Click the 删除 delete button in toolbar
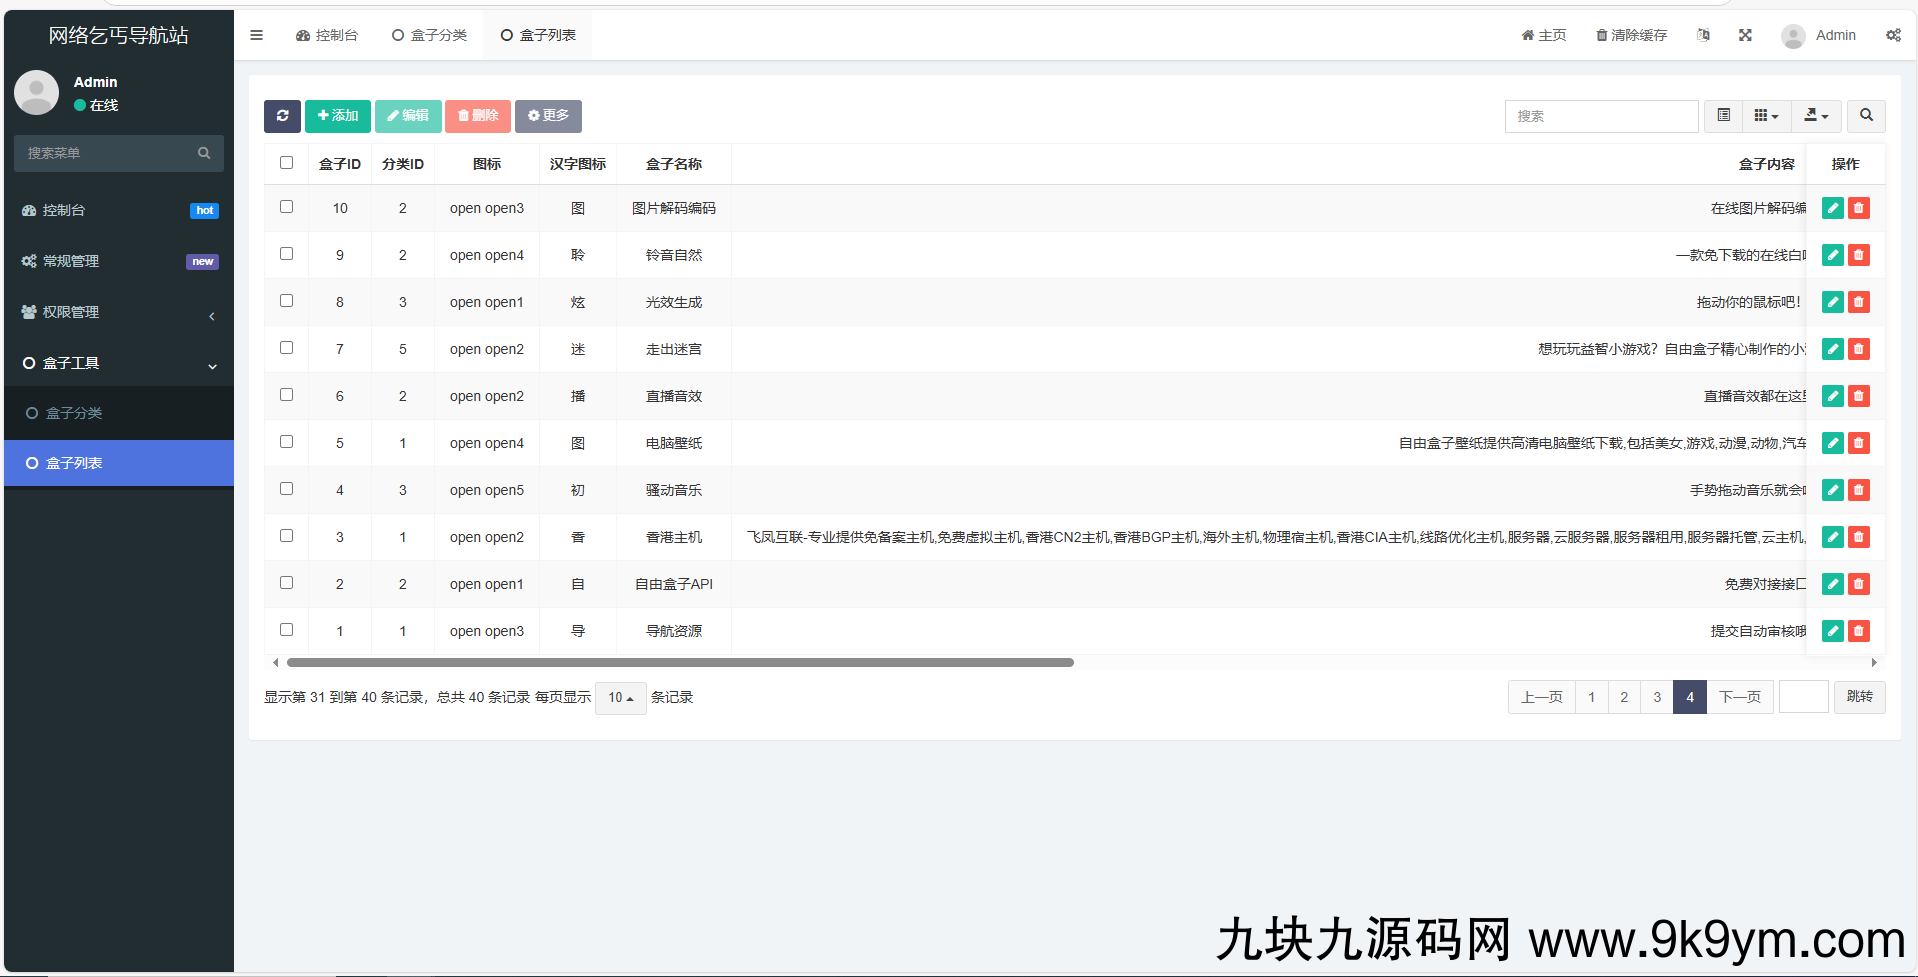This screenshot has height=977, width=1918. coord(478,116)
